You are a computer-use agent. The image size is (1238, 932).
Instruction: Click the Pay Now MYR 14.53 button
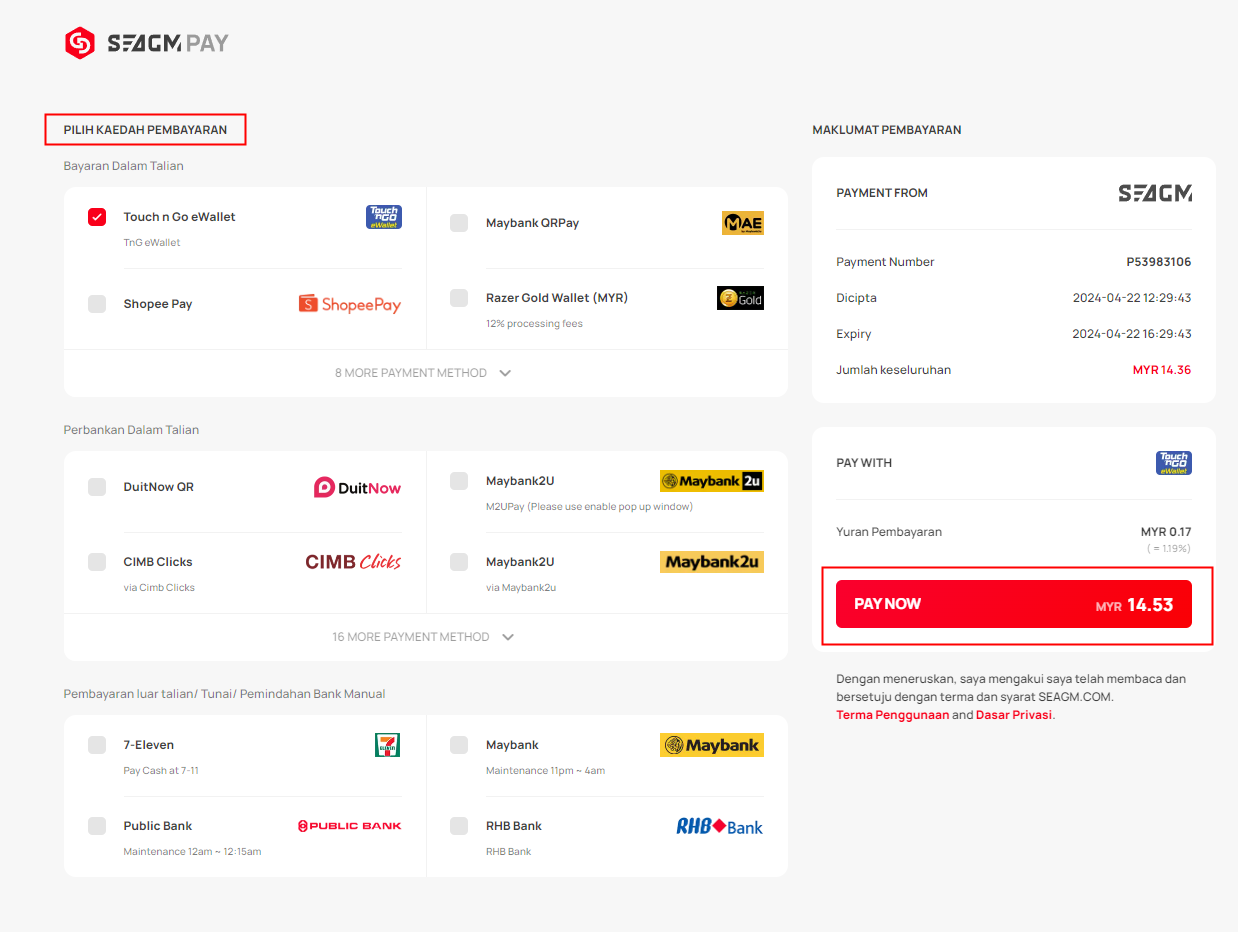[x=1014, y=604]
